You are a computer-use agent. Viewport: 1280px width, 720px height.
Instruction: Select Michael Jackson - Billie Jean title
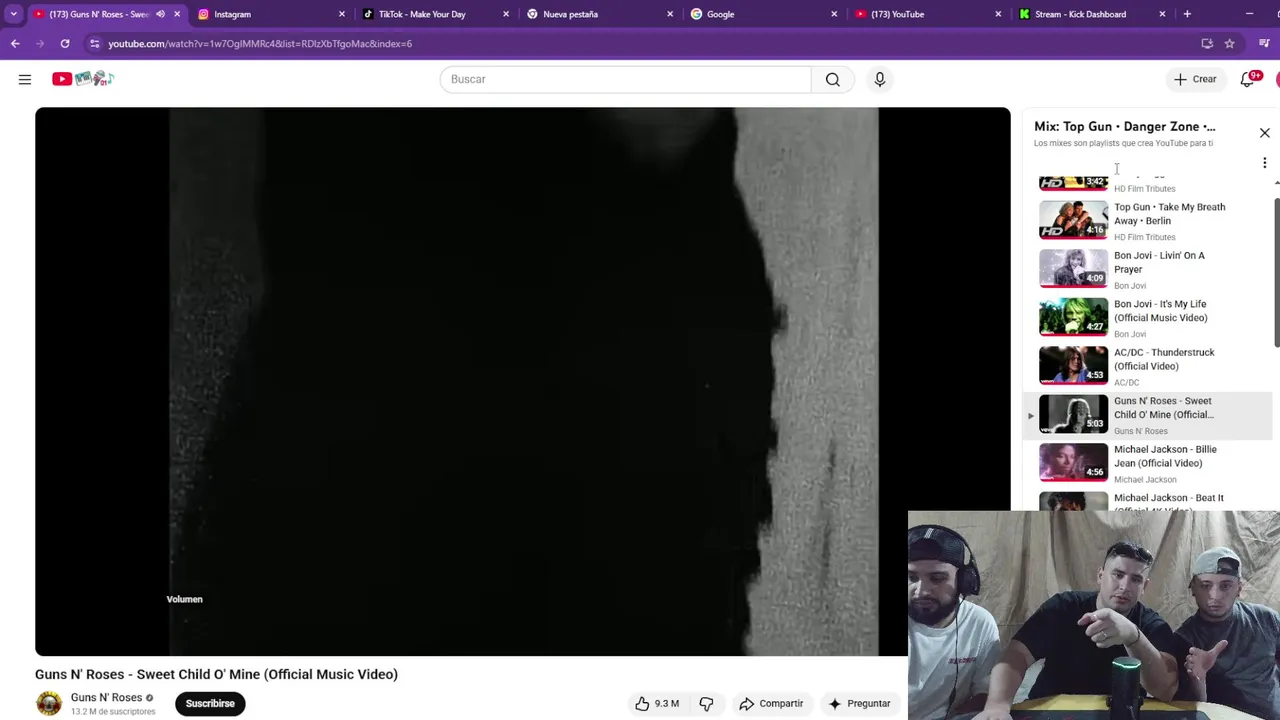pos(1165,456)
